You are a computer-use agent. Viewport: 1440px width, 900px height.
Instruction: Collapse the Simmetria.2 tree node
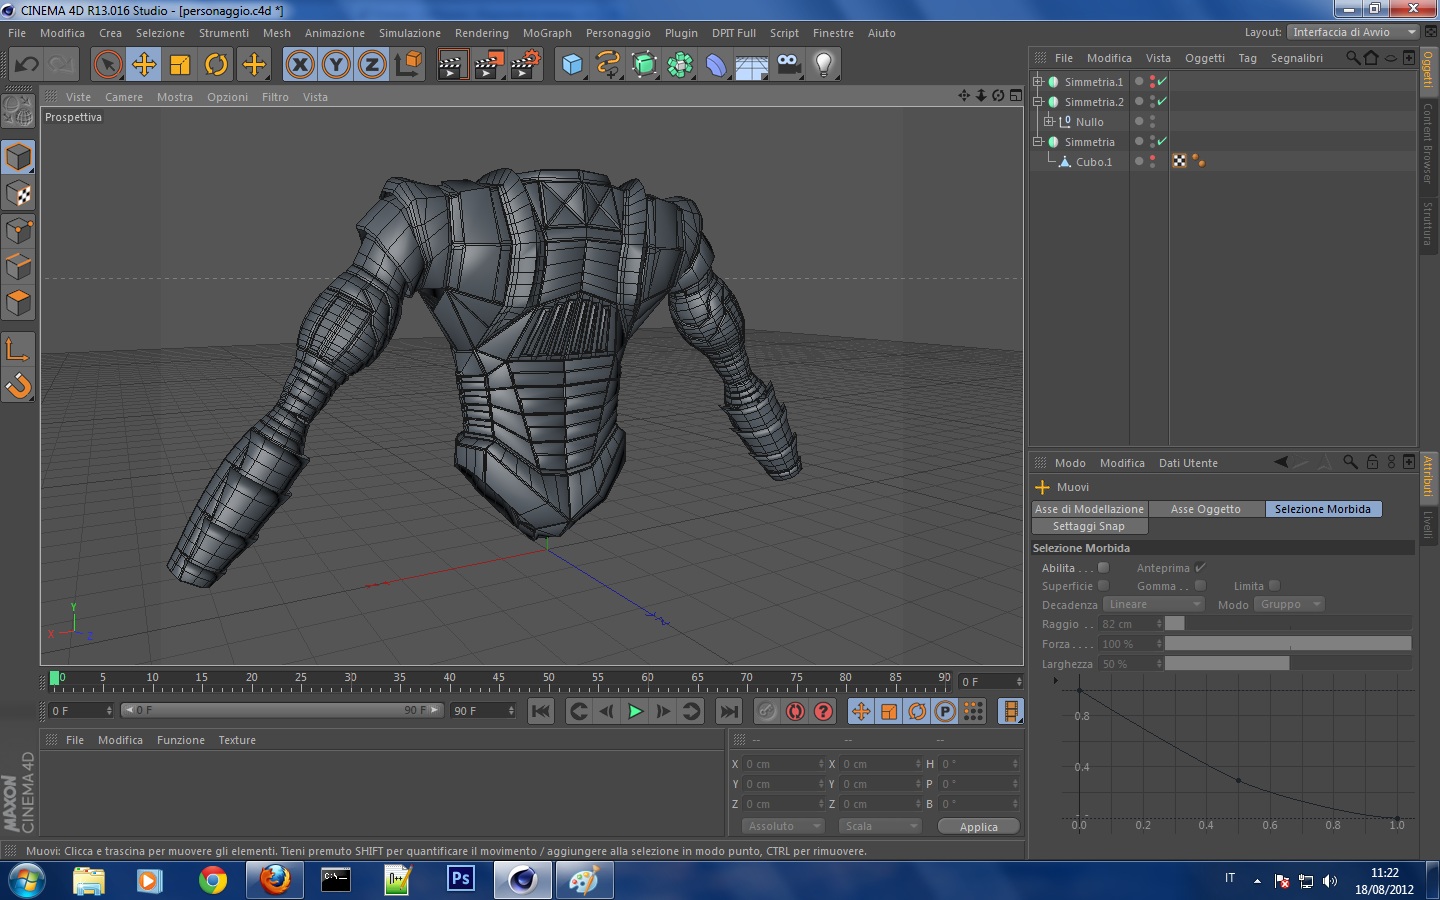[x=1038, y=102]
